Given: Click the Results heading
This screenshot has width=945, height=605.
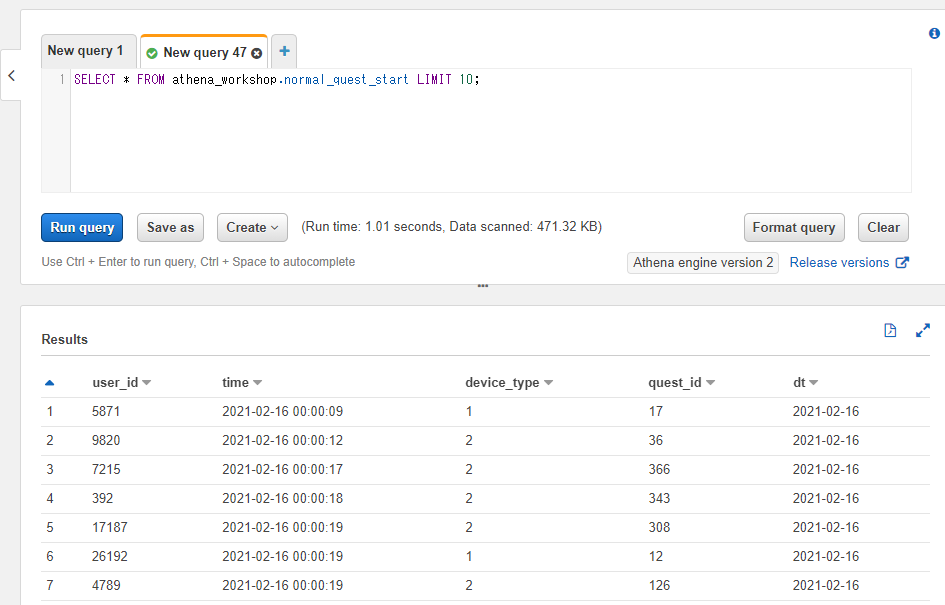Looking at the screenshot, I should (x=64, y=339).
